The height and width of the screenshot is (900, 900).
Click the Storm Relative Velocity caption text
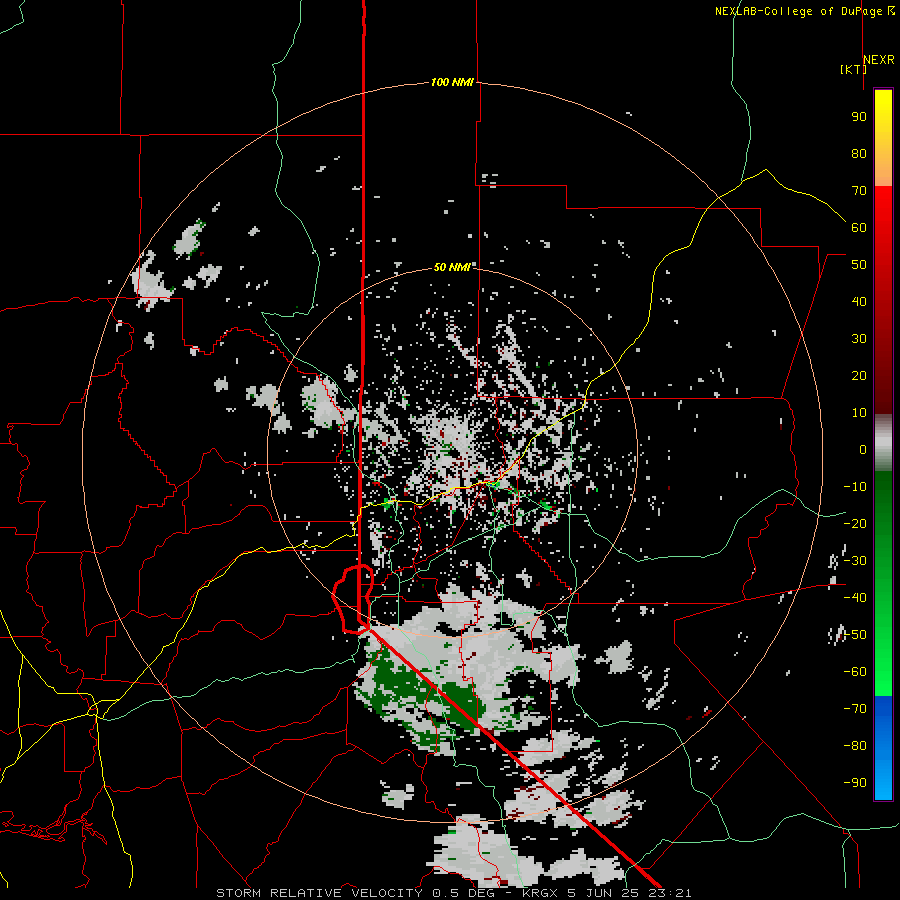tap(453, 893)
